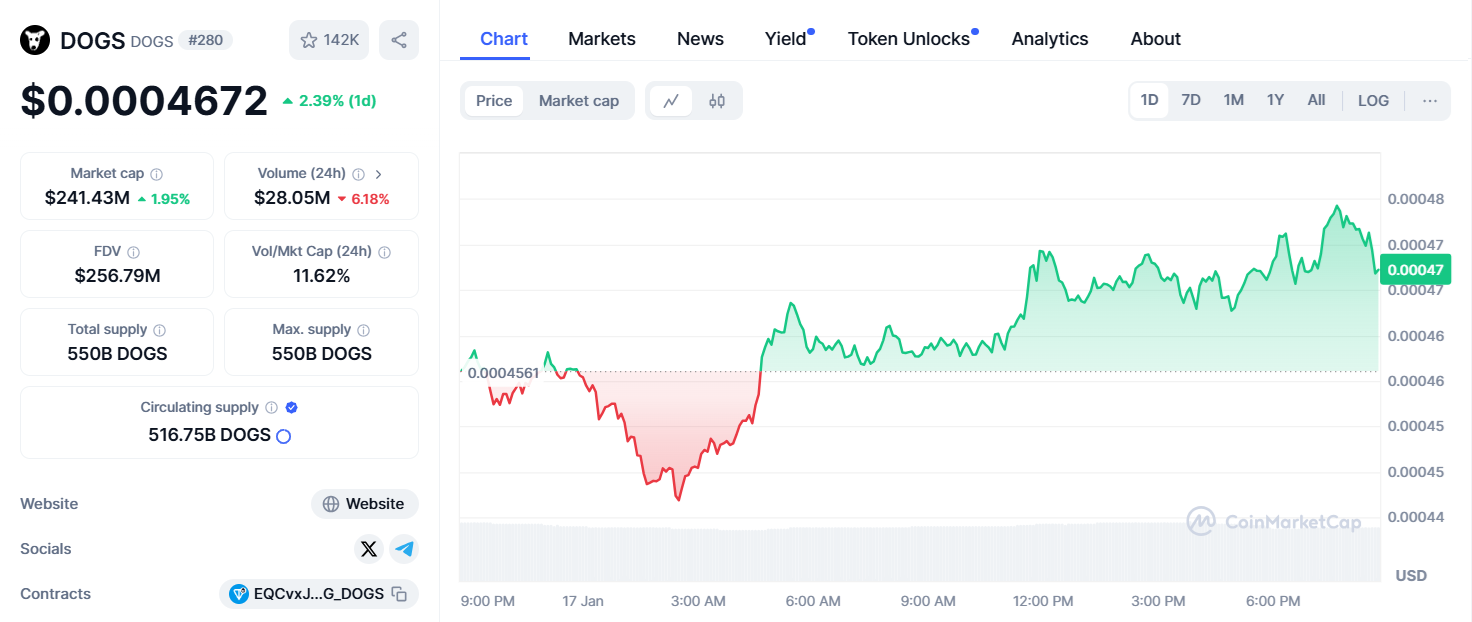This screenshot has height=622, width=1472.
Task: Click the 516.75B DOGS circulating supply value
Action: [x=209, y=435]
